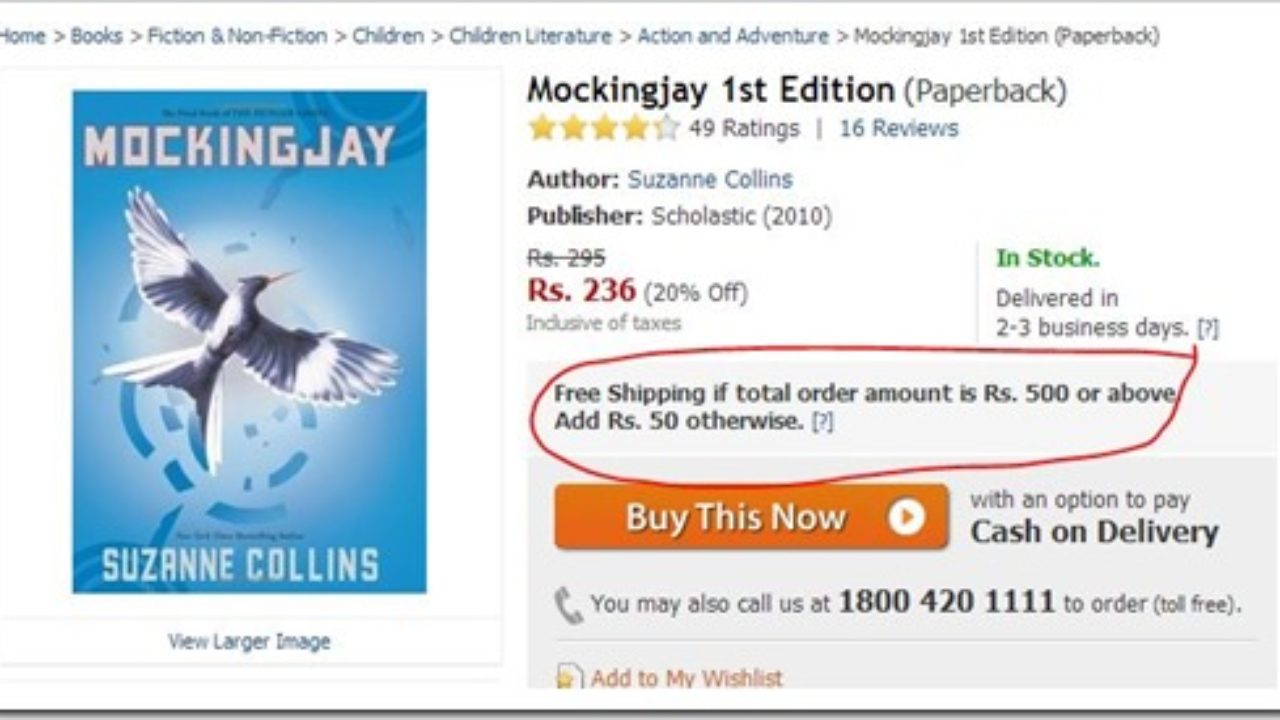Select the Children breadcrumb link
Image resolution: width=1280 pixels, height=720 pixels.
[x=388, y=36]
